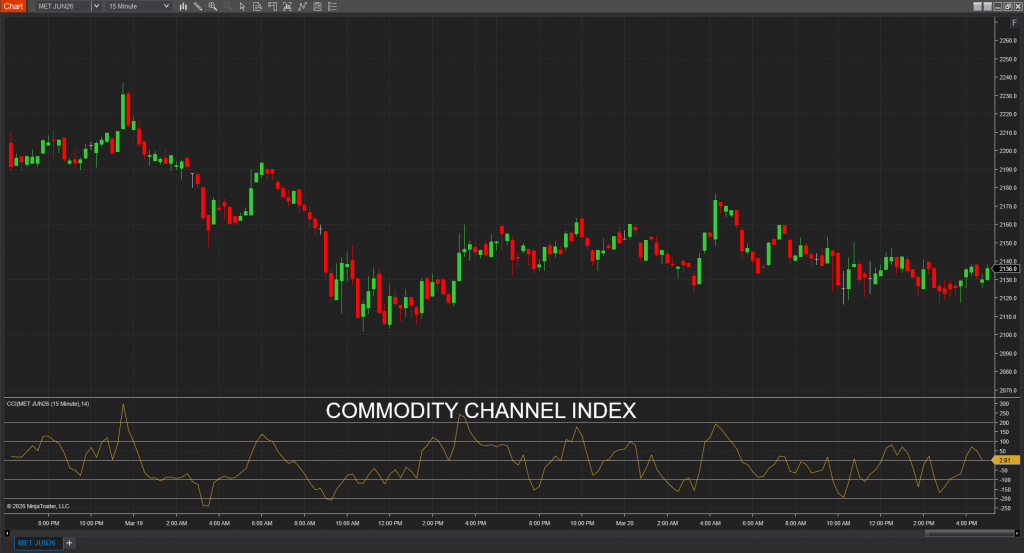Open the cursor type selector
The width and height of the screenshot is (1024, 553).
click(x=243, y=6)
